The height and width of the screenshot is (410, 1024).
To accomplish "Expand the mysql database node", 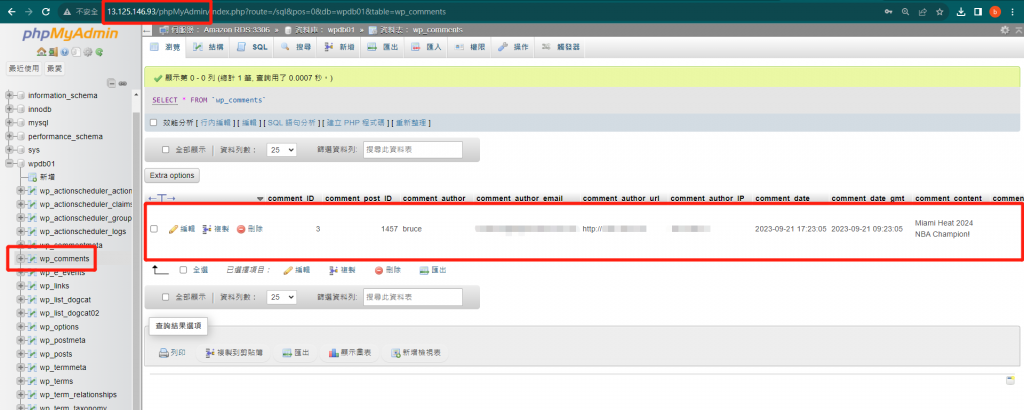I will pos(10,123).
